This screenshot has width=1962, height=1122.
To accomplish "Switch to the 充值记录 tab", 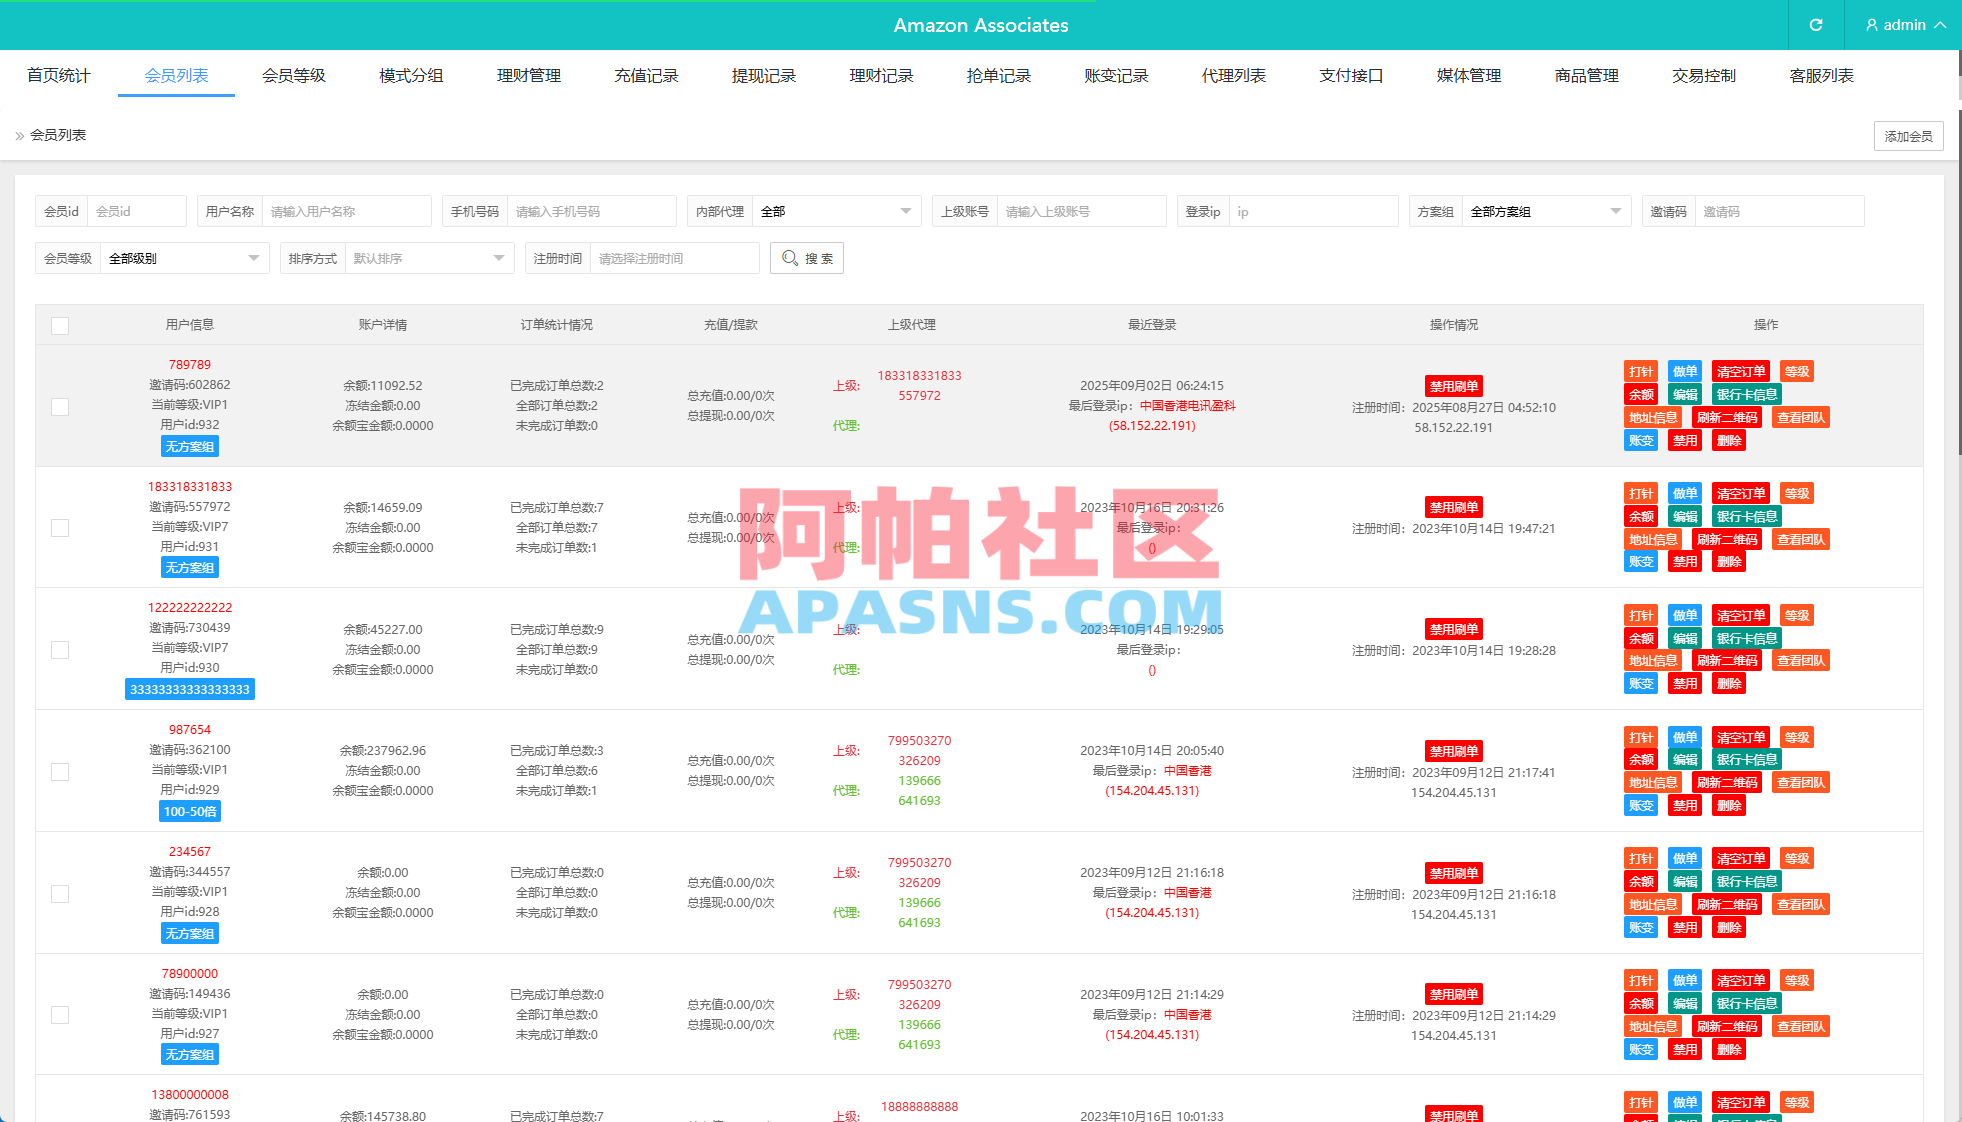I will (x=646, y=75).
